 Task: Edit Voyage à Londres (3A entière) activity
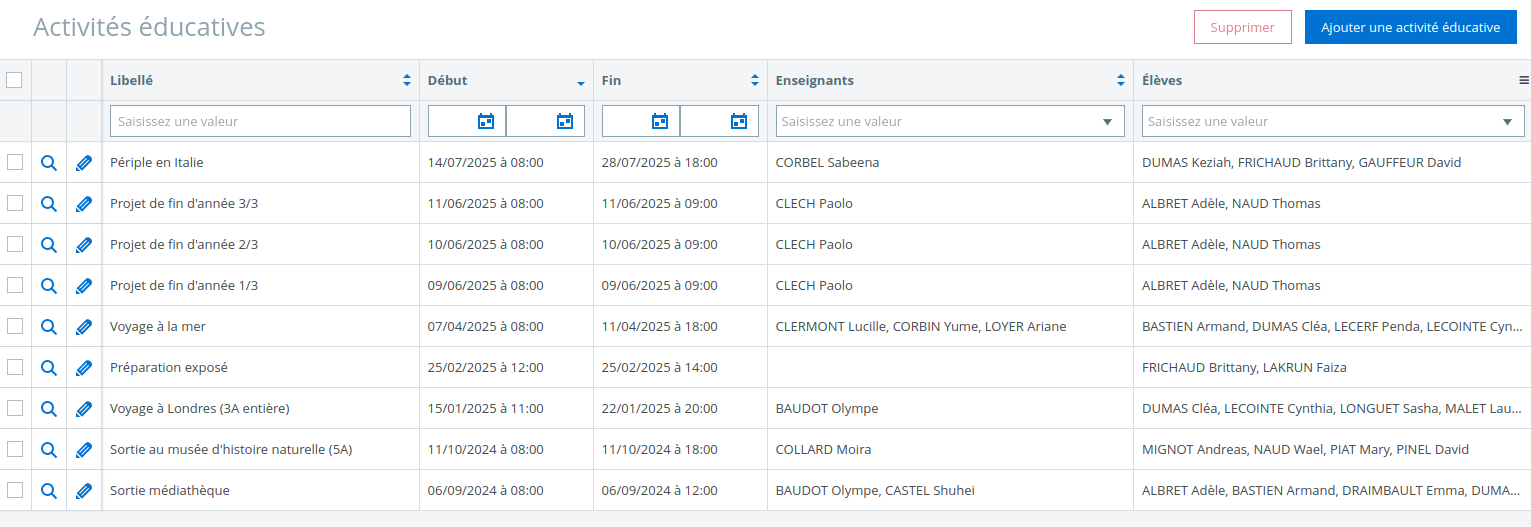pyautogui.click(x=84, y=408)
